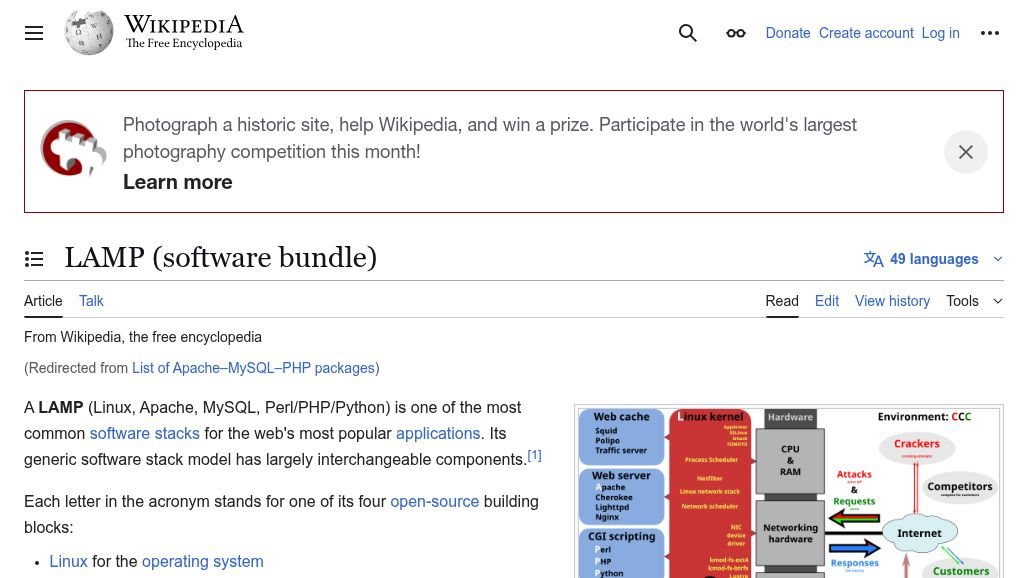
Task: Open appearance settings with the glasses icon
Action: click(x=736, y=33)
